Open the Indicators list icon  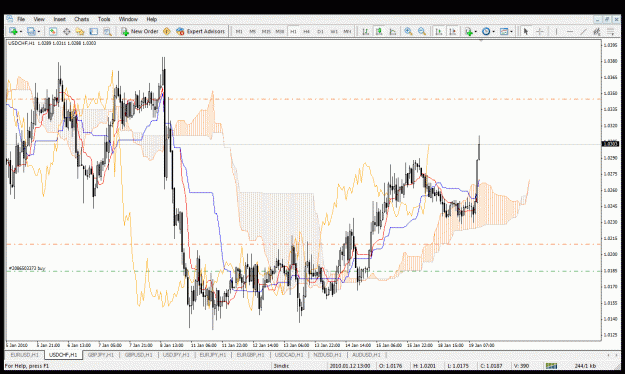[x=468, y=31]
